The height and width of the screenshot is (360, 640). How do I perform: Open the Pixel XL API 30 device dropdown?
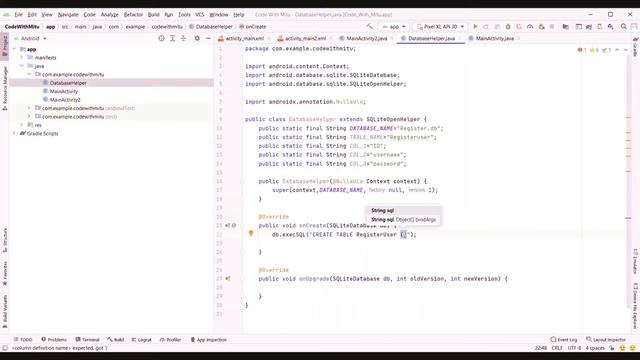tap(440, 27)
